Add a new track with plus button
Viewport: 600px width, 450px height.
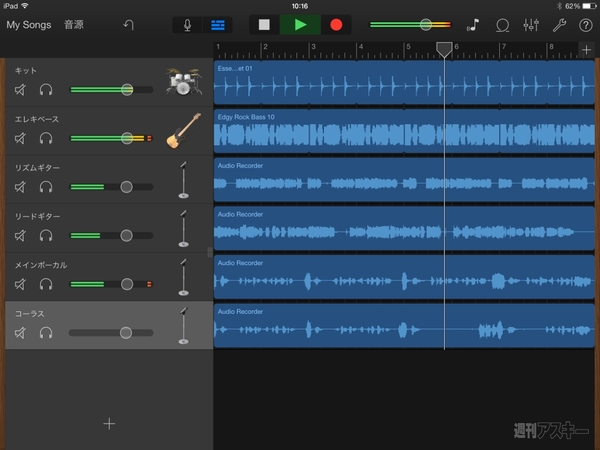tap(109, 423)
